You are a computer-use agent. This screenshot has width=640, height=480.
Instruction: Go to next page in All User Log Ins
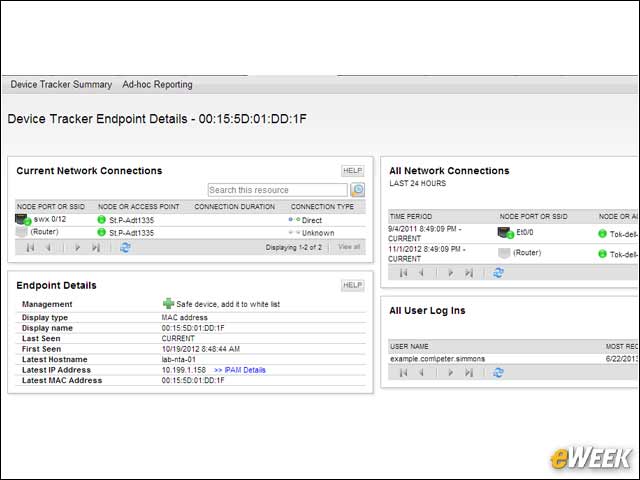451,372
